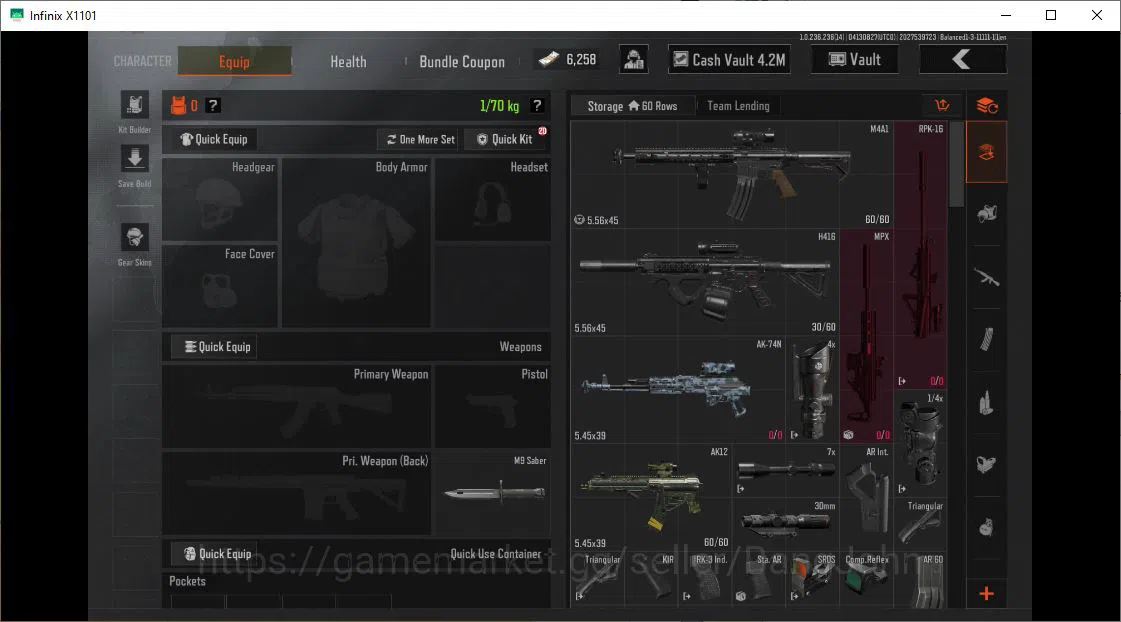Select the M4A1 rifle in storage
Viewport: 1121px width, 622px height.
732,174
